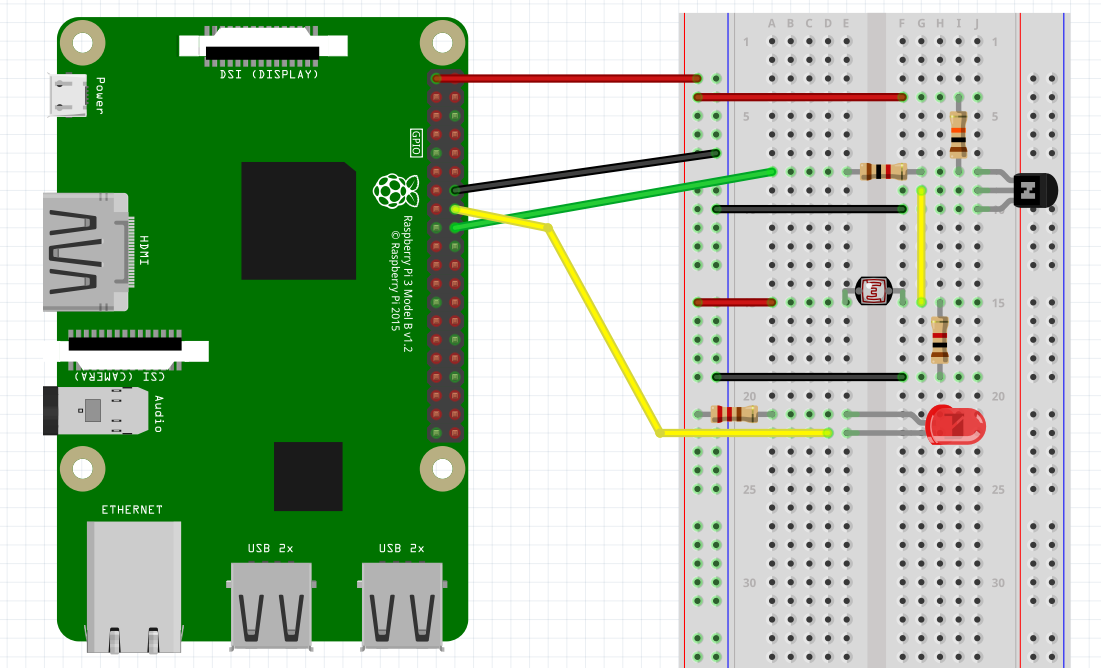Select the black wire from the Pi header
1101x668 pixels.
(585, 171)
